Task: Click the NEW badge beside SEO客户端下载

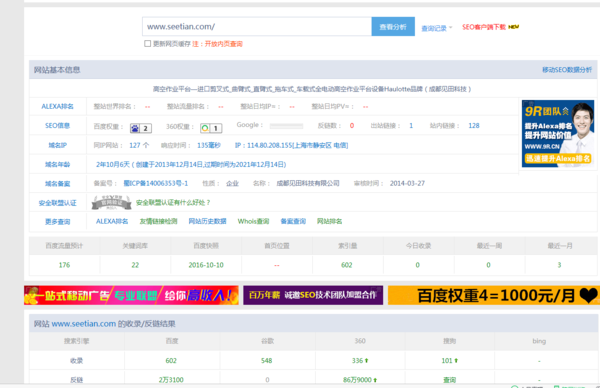Action: [514, 27]
